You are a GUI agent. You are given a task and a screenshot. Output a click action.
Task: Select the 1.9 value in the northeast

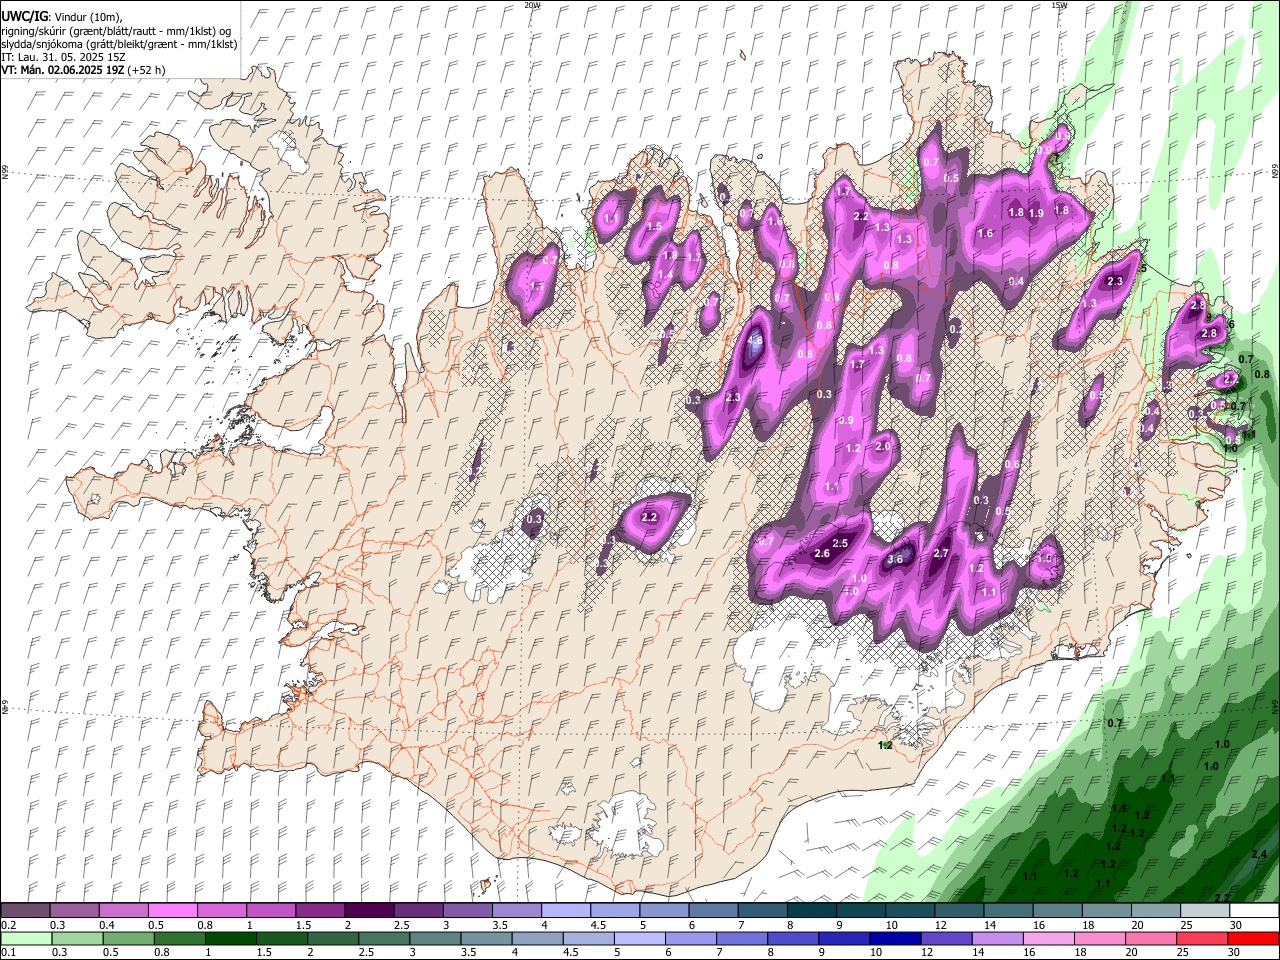pos(1037,213)
